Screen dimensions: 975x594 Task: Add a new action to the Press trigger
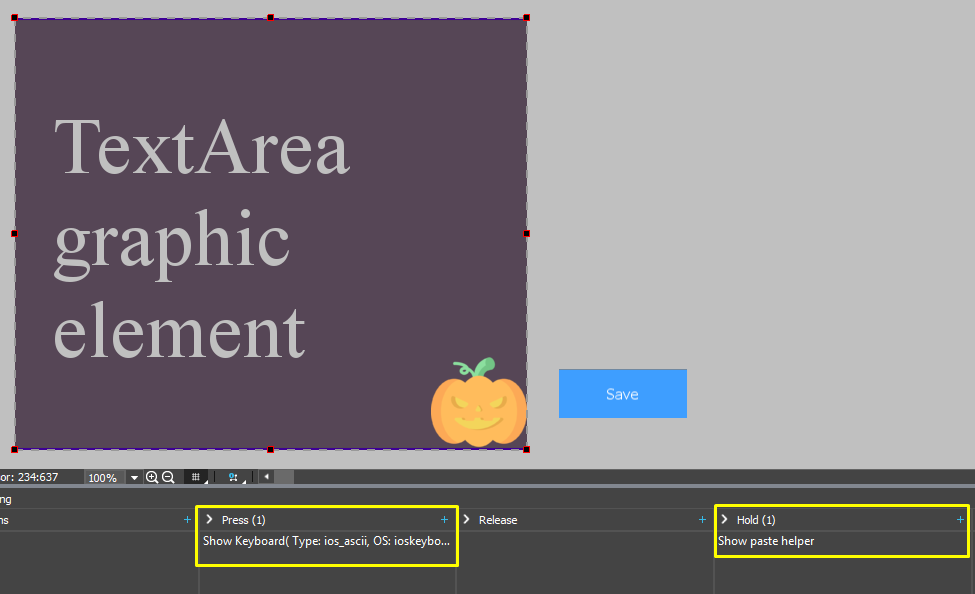tap(444, 519)
